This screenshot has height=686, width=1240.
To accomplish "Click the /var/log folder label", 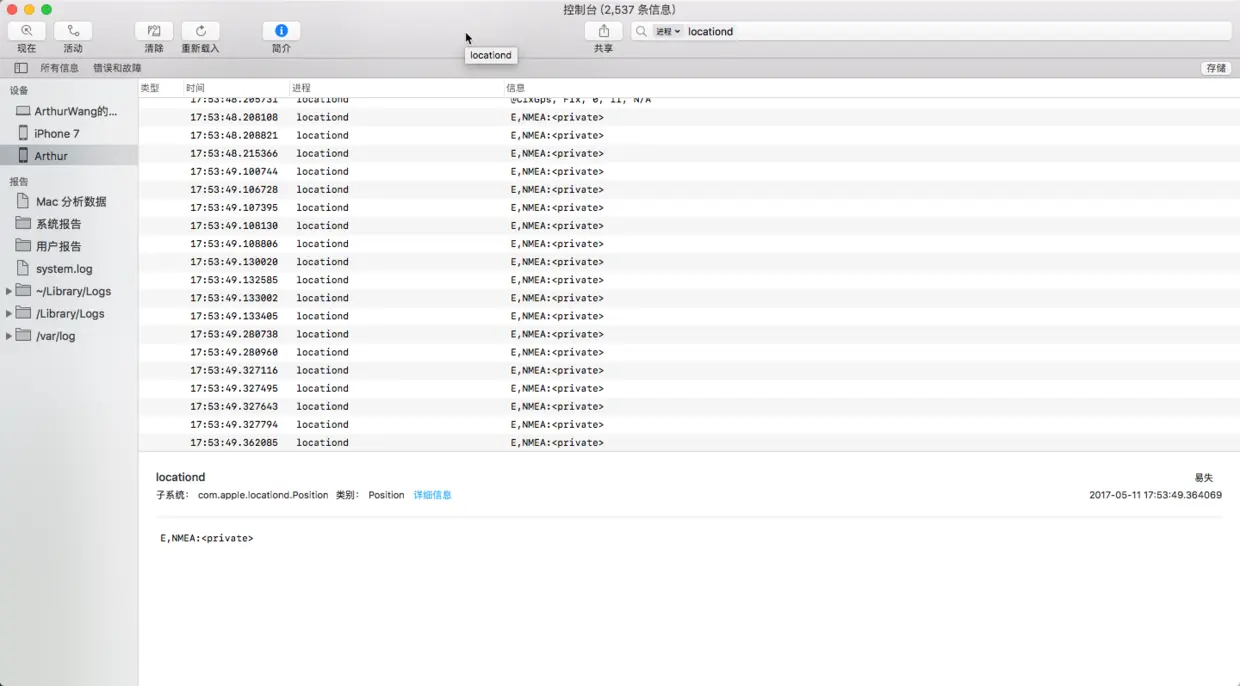I will [55, 336].
